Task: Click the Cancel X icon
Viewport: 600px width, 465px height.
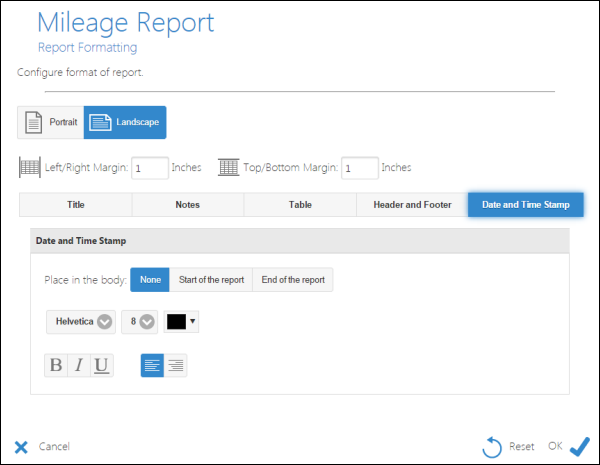Action: [21, 446]
